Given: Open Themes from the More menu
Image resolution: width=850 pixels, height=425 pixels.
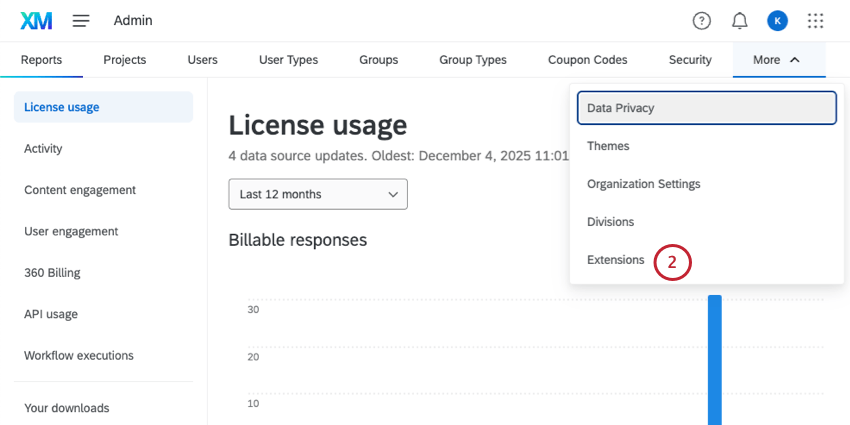Looking at the screenshot, I should [608, 146].
